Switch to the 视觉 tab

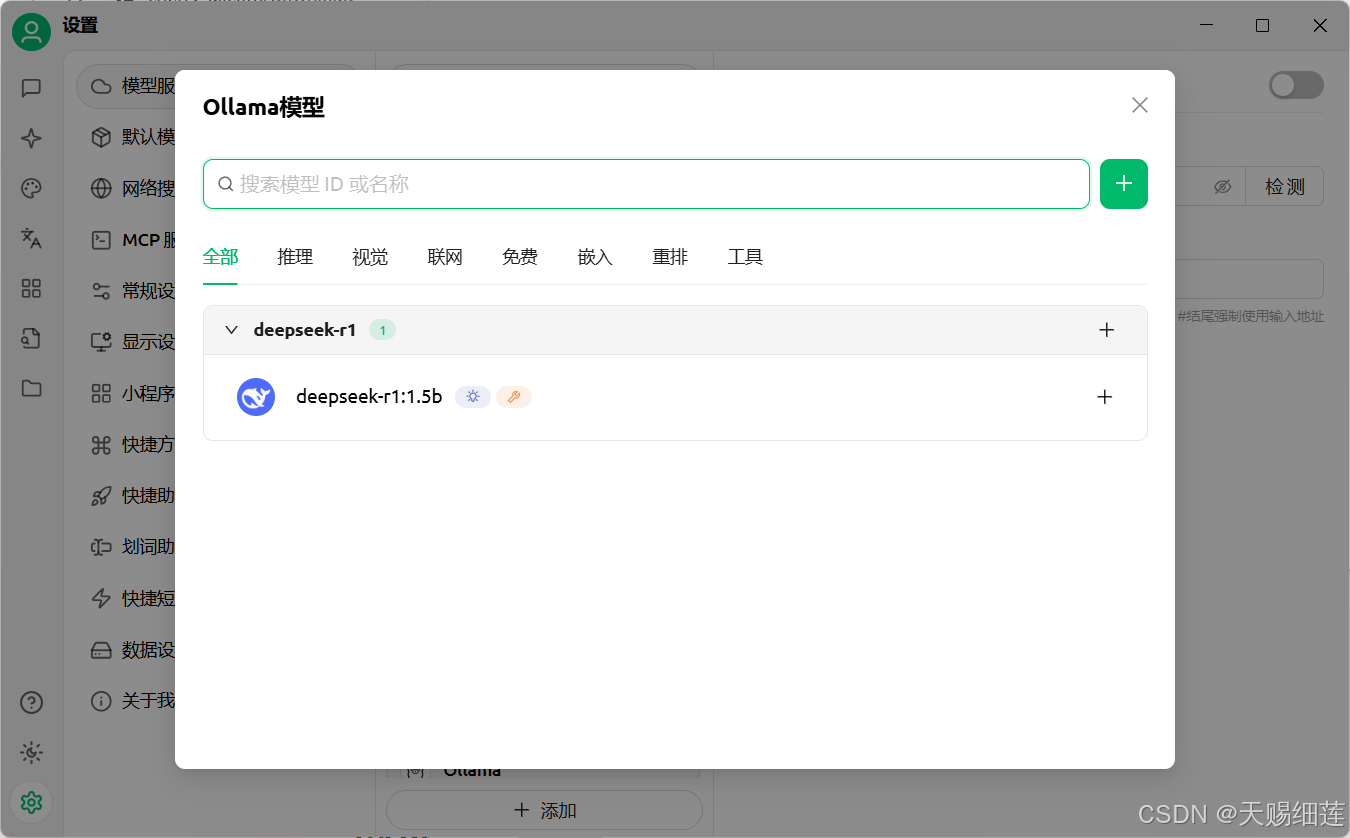click(x=370, y=257)
